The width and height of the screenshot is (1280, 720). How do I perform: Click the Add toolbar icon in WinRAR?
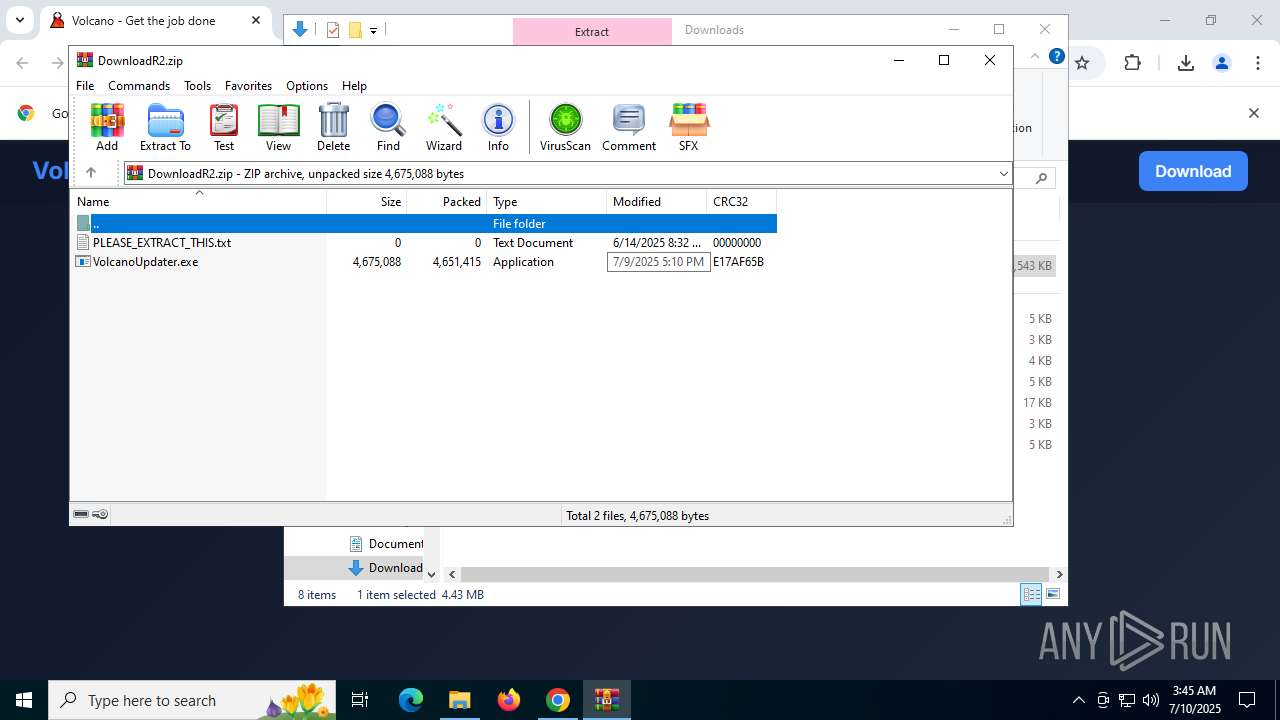coord(107,127)
